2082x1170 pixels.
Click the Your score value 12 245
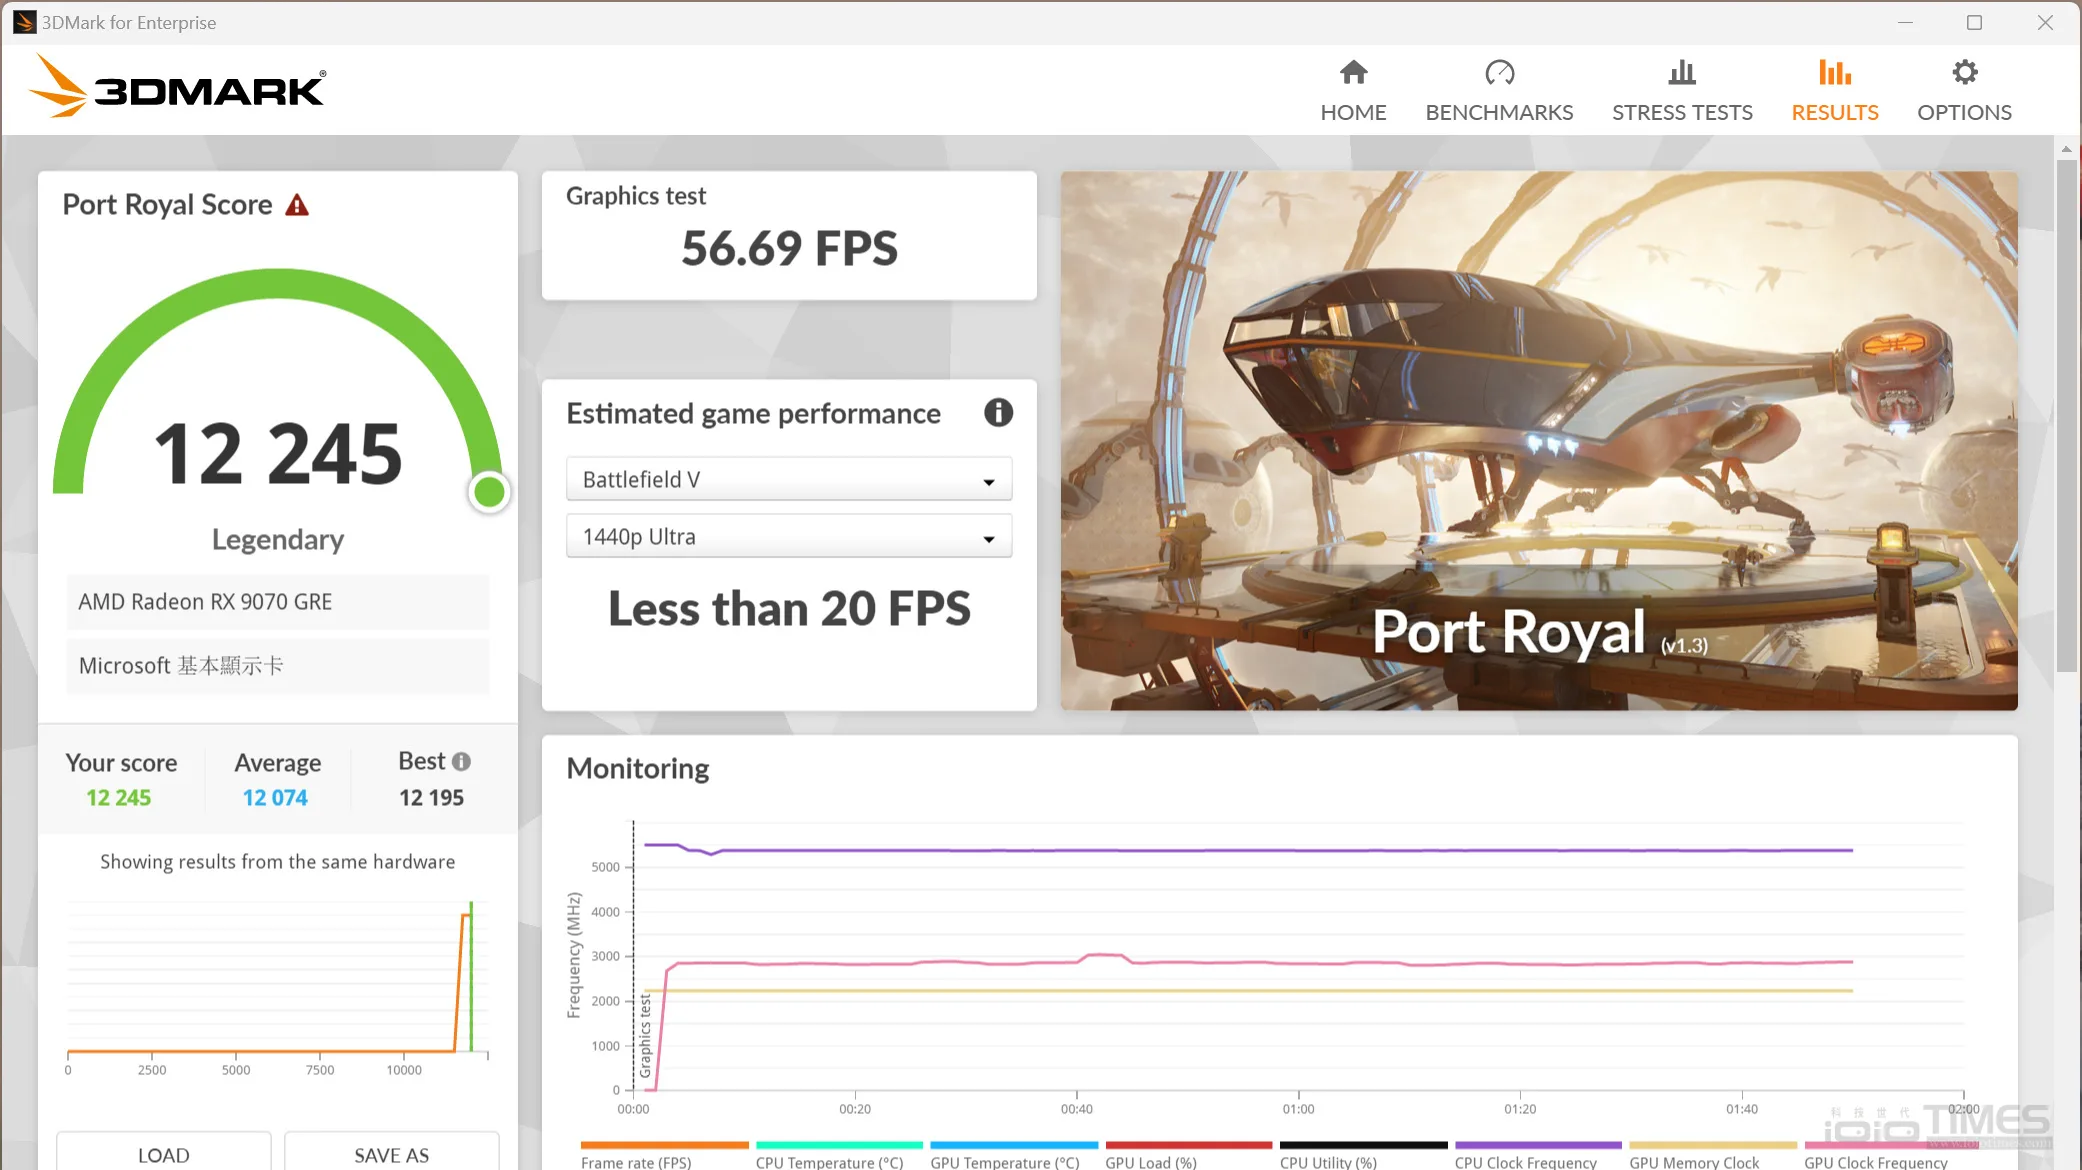pos(118,798)
